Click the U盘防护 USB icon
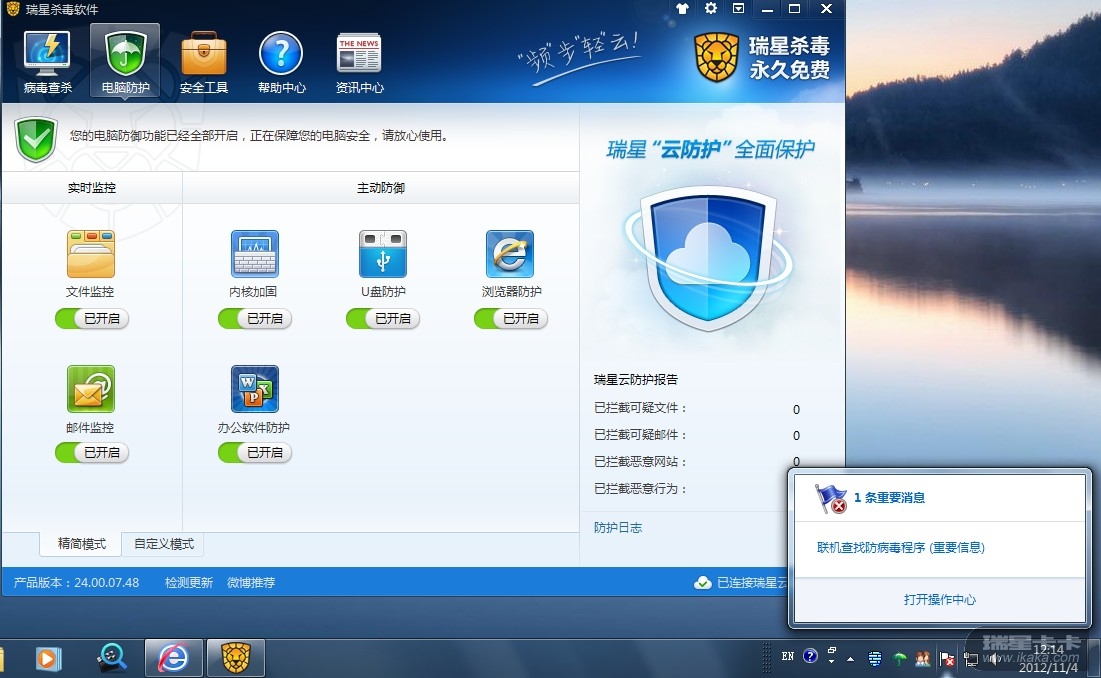Viewport: 1101px width, 678px height. (x=383, y=254)
